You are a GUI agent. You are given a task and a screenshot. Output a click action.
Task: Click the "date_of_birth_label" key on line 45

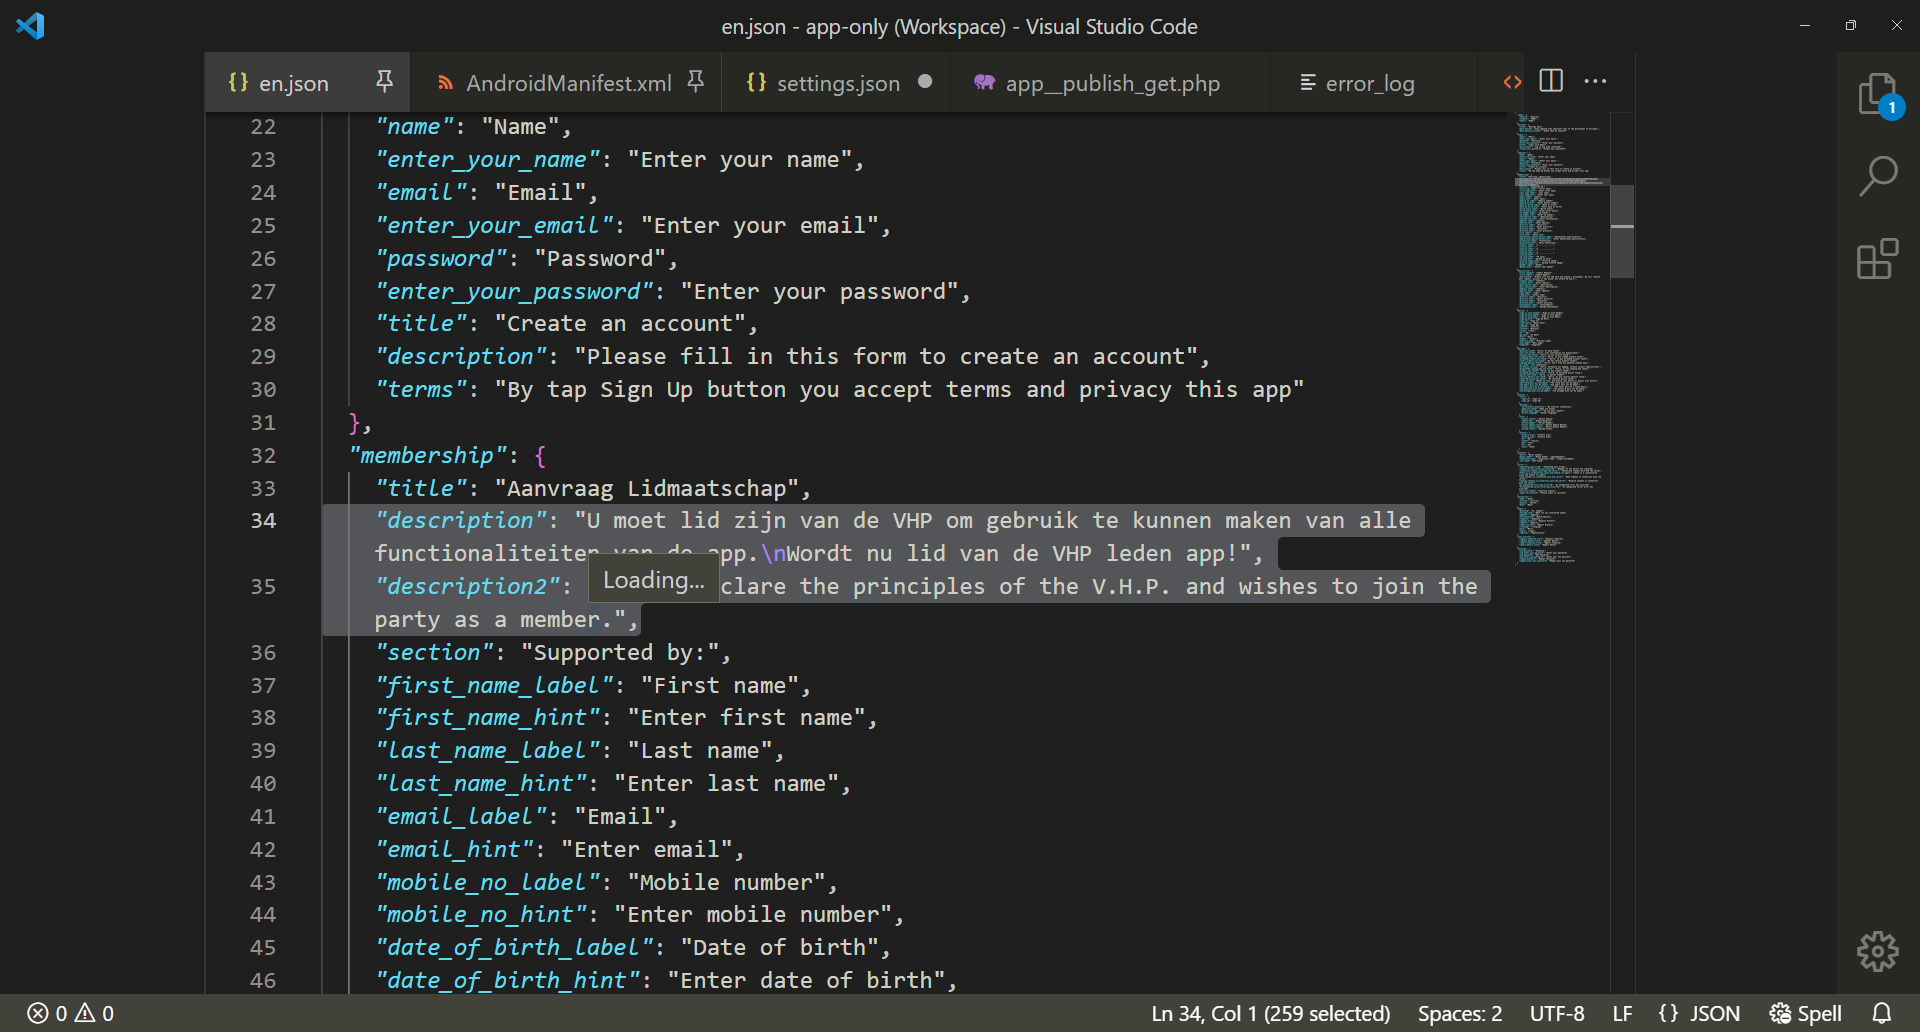[513, 948]
